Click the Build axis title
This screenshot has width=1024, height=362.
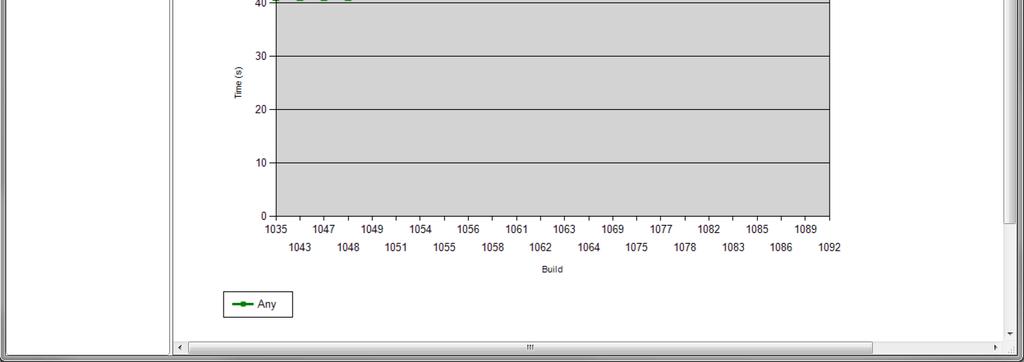pos(552,269)
